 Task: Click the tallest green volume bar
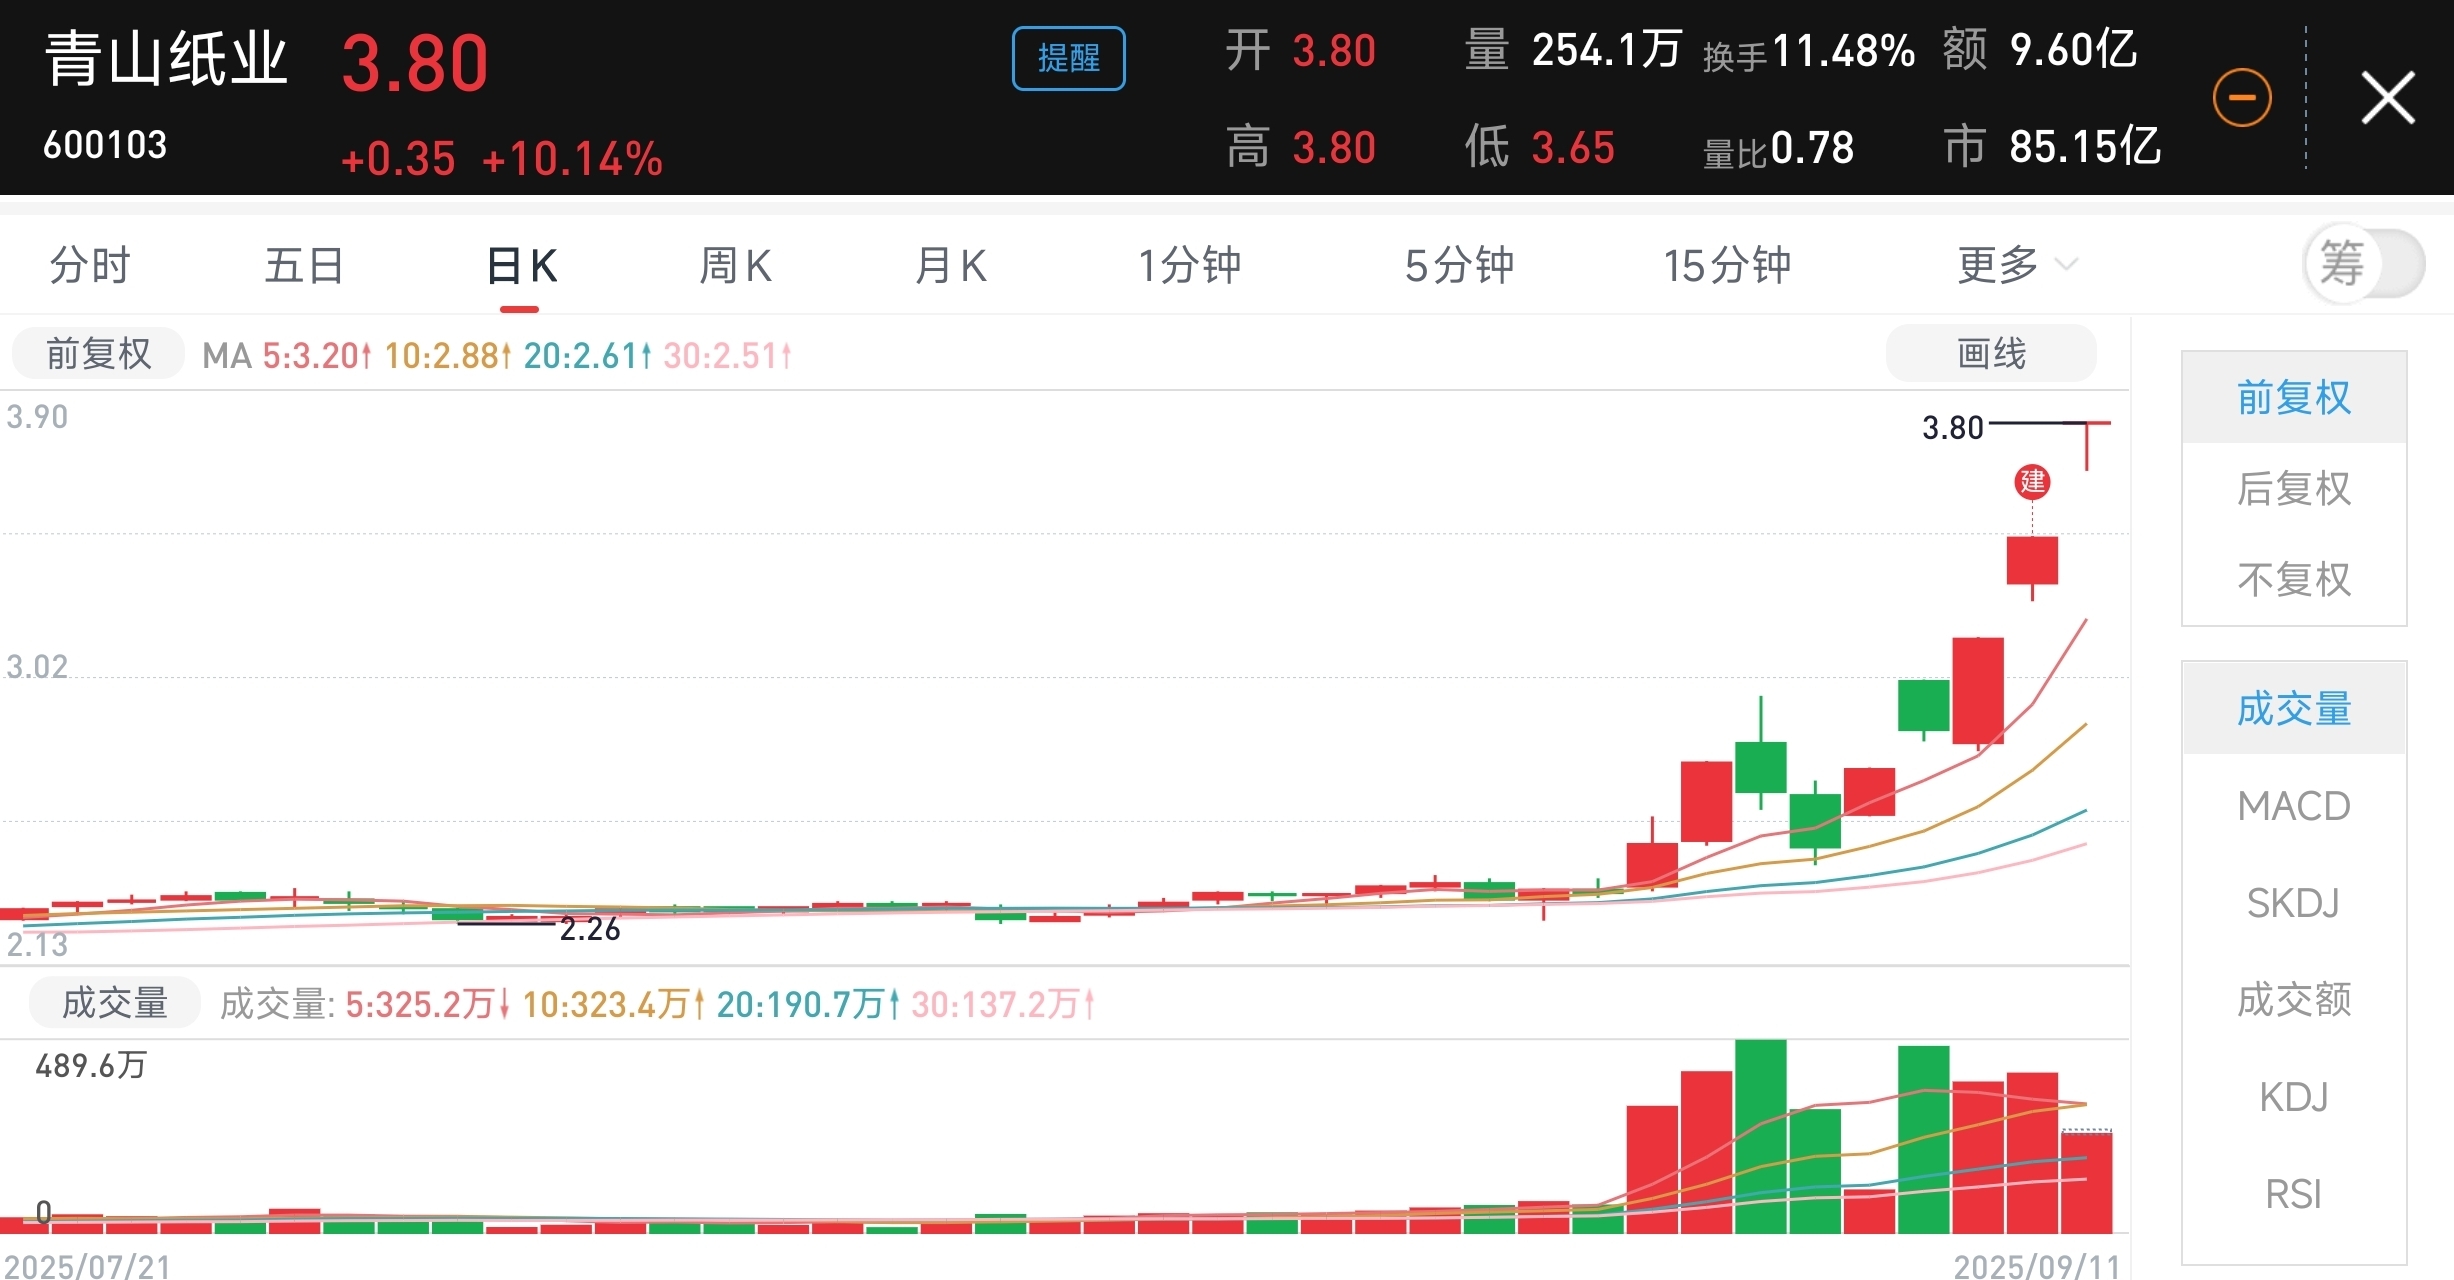[1760, 1137]
